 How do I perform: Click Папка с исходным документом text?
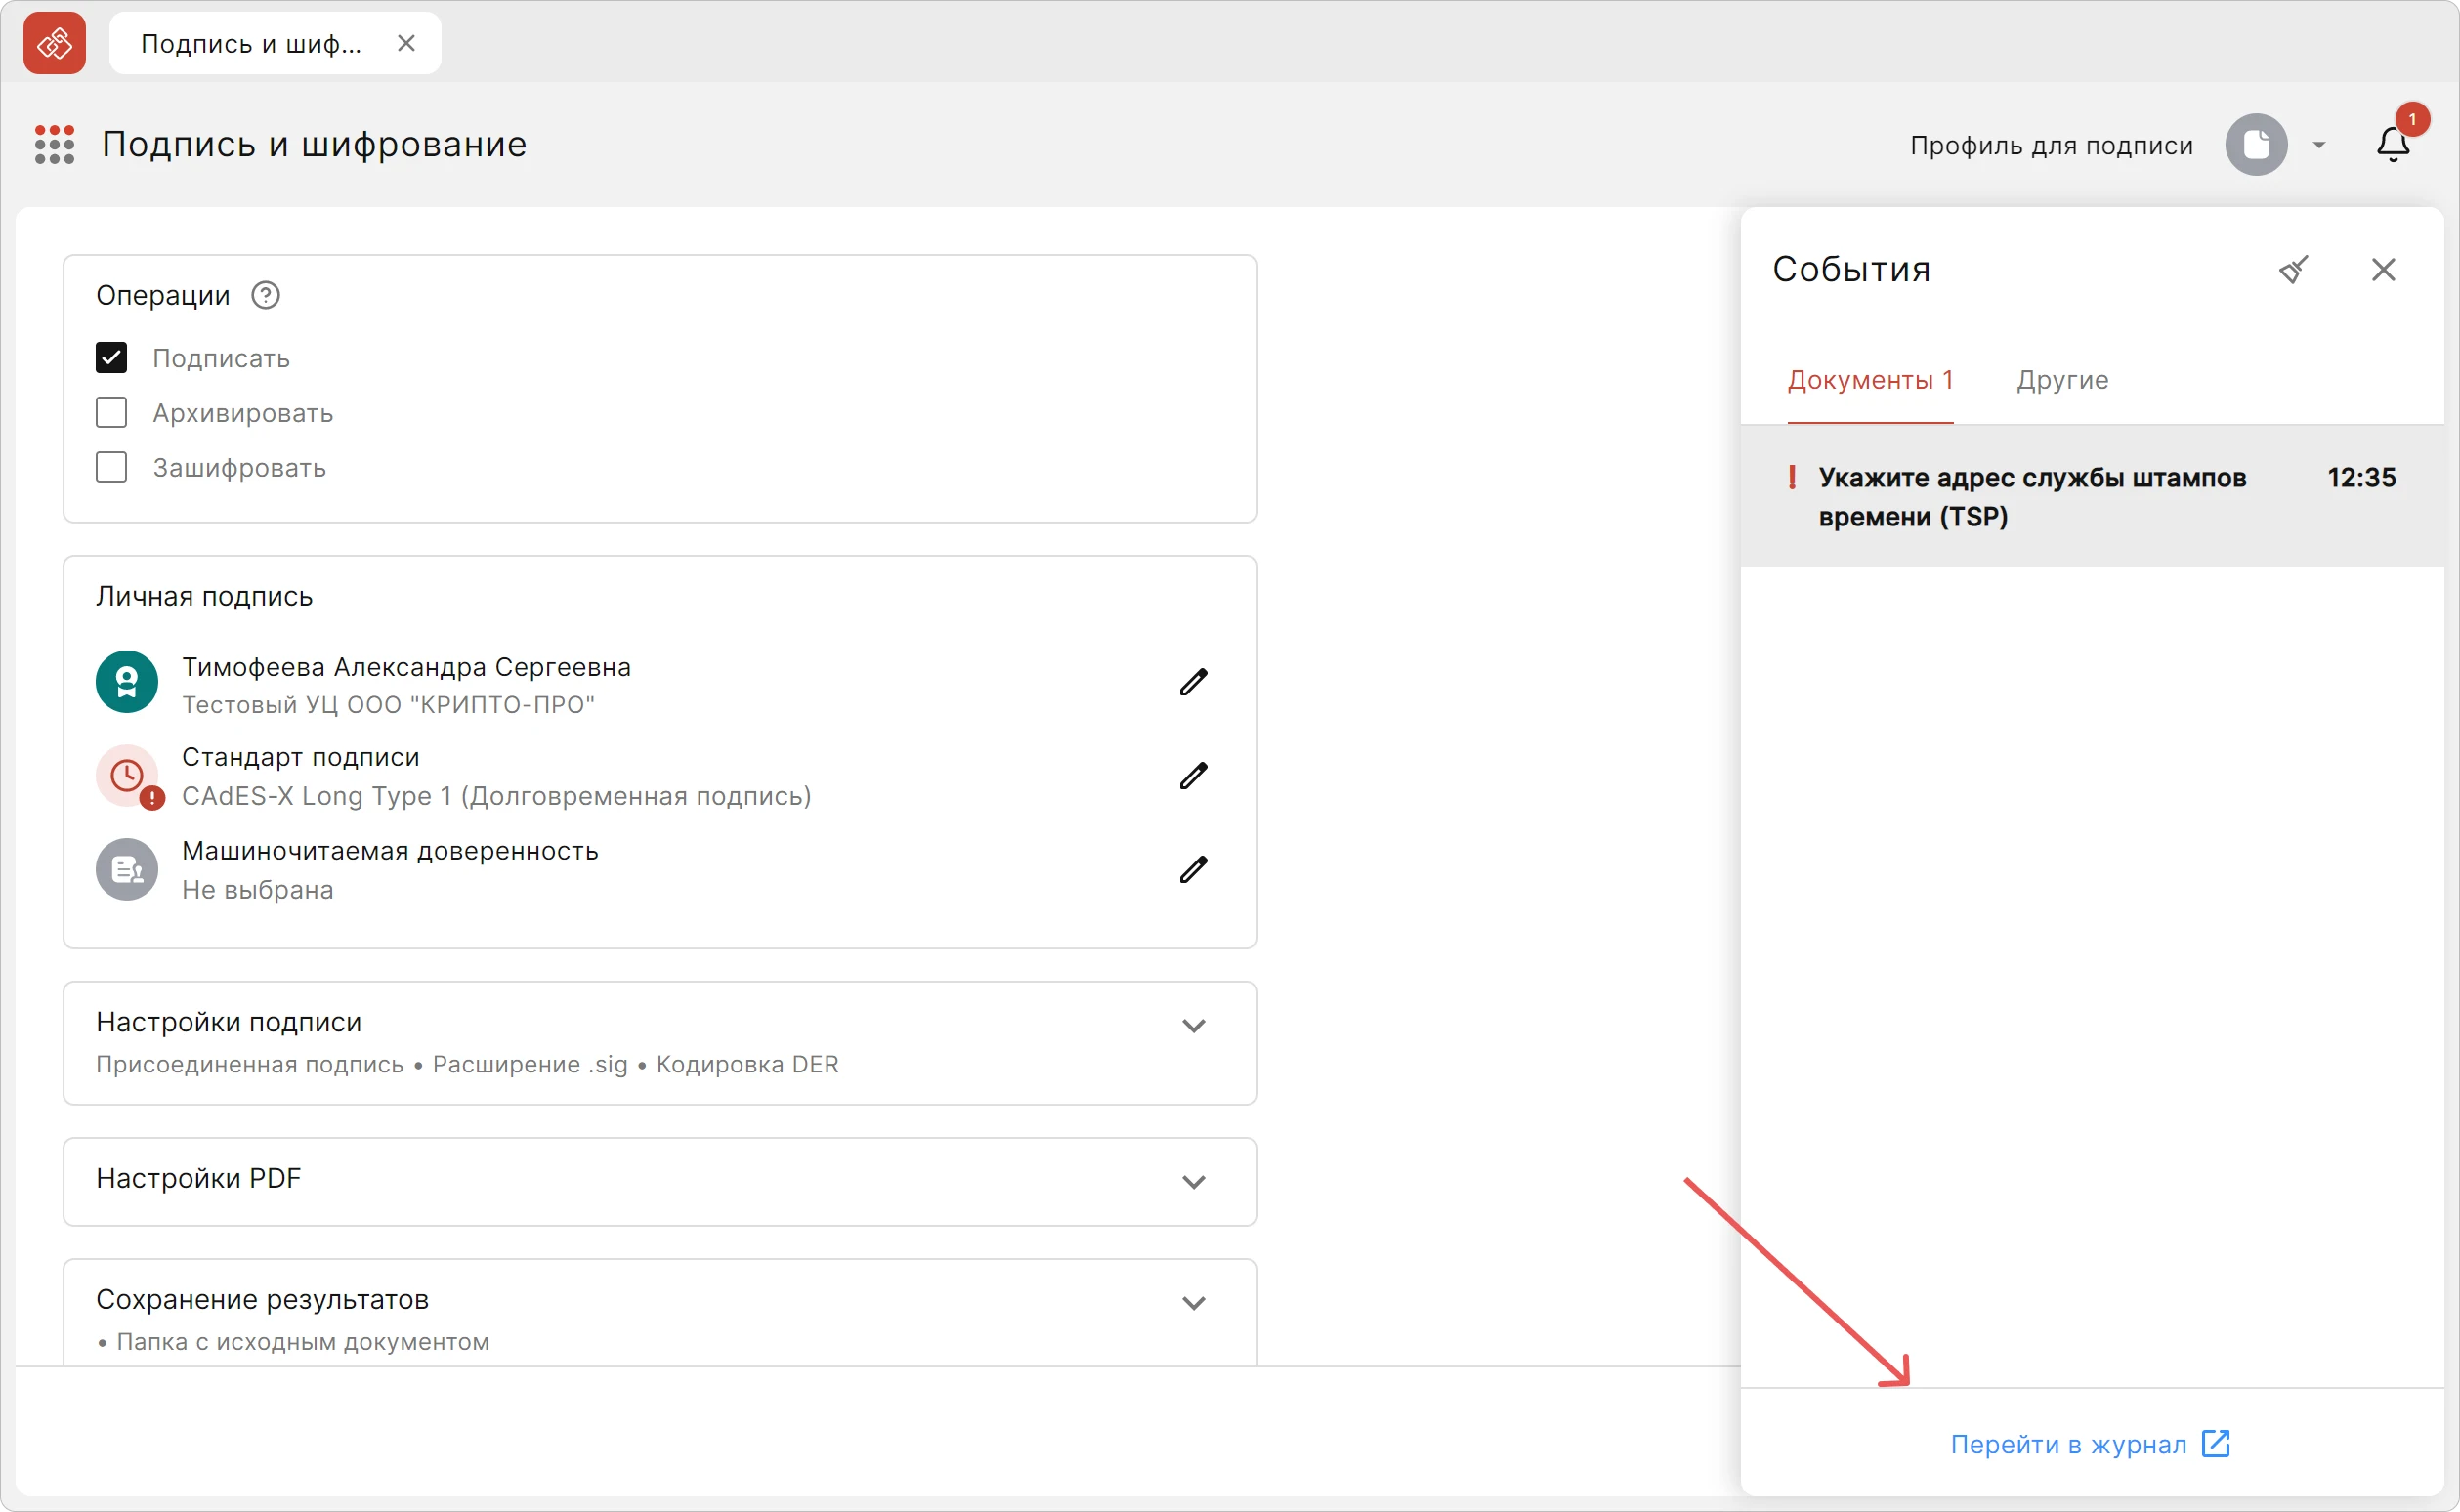(x=303, y=1342)
